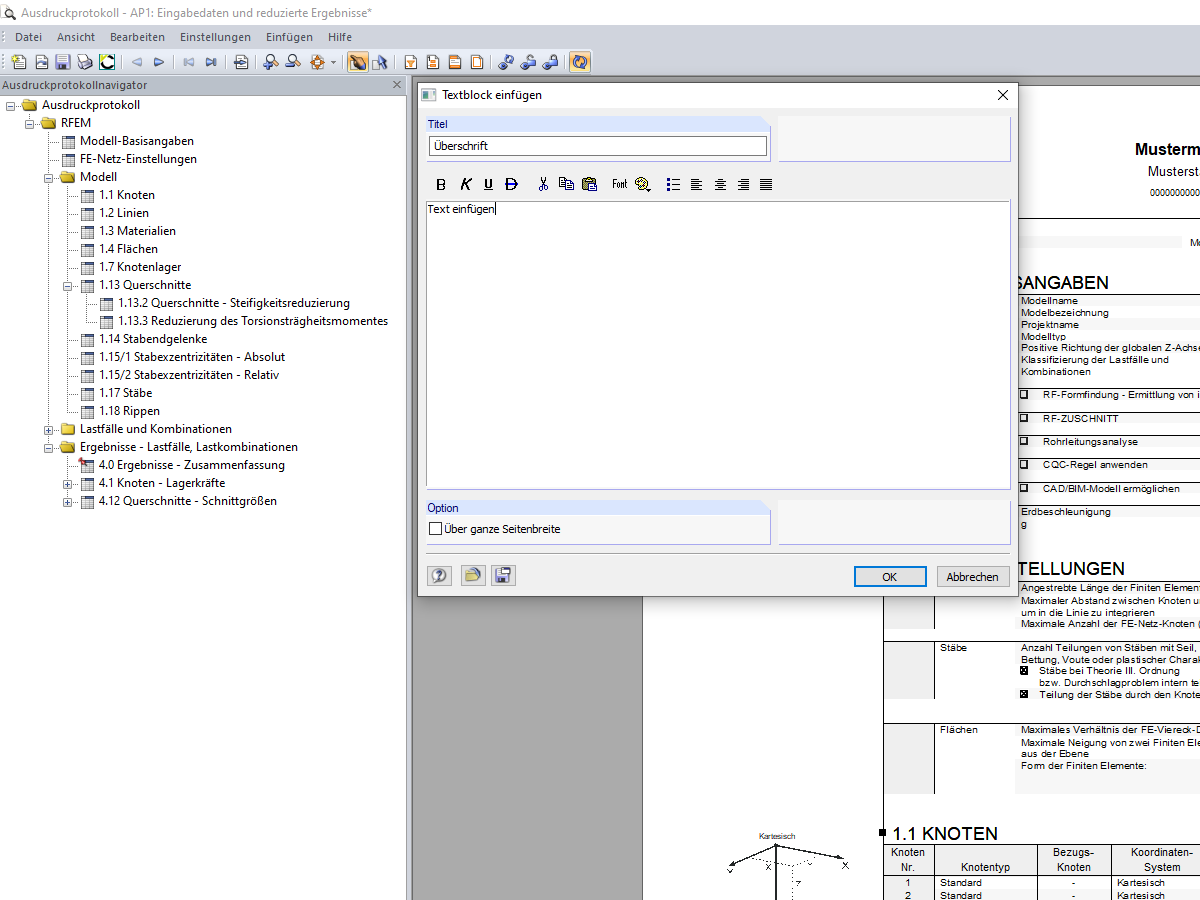Open the text color palette
1200x900 pixels.
pos(643,184)
